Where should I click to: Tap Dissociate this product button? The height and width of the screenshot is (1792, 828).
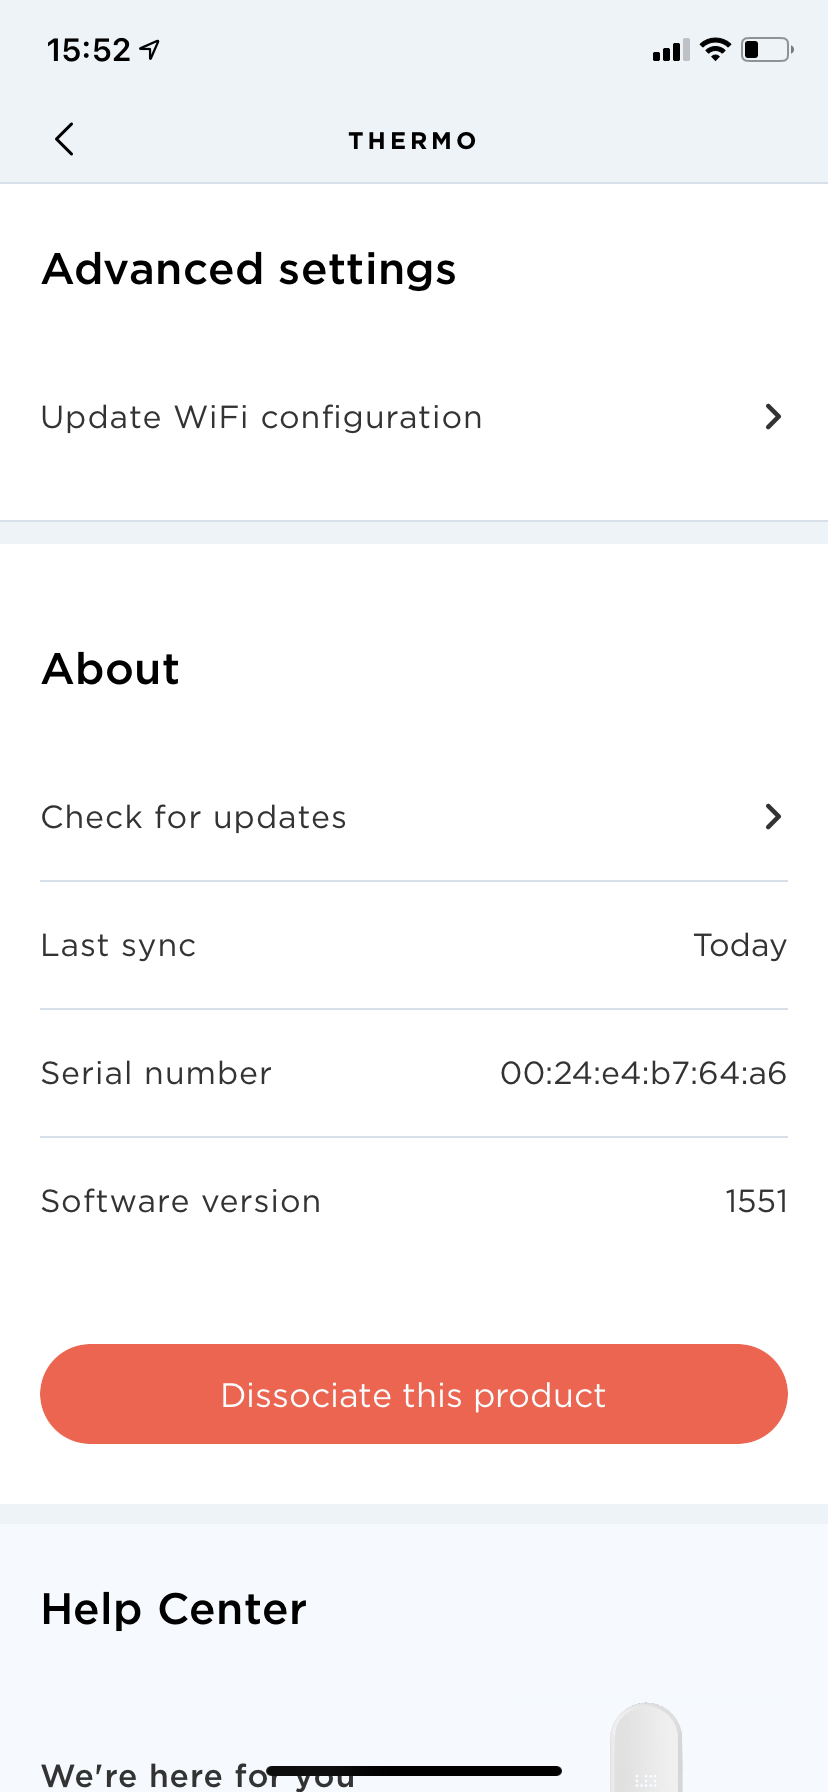coord(414,1394)
